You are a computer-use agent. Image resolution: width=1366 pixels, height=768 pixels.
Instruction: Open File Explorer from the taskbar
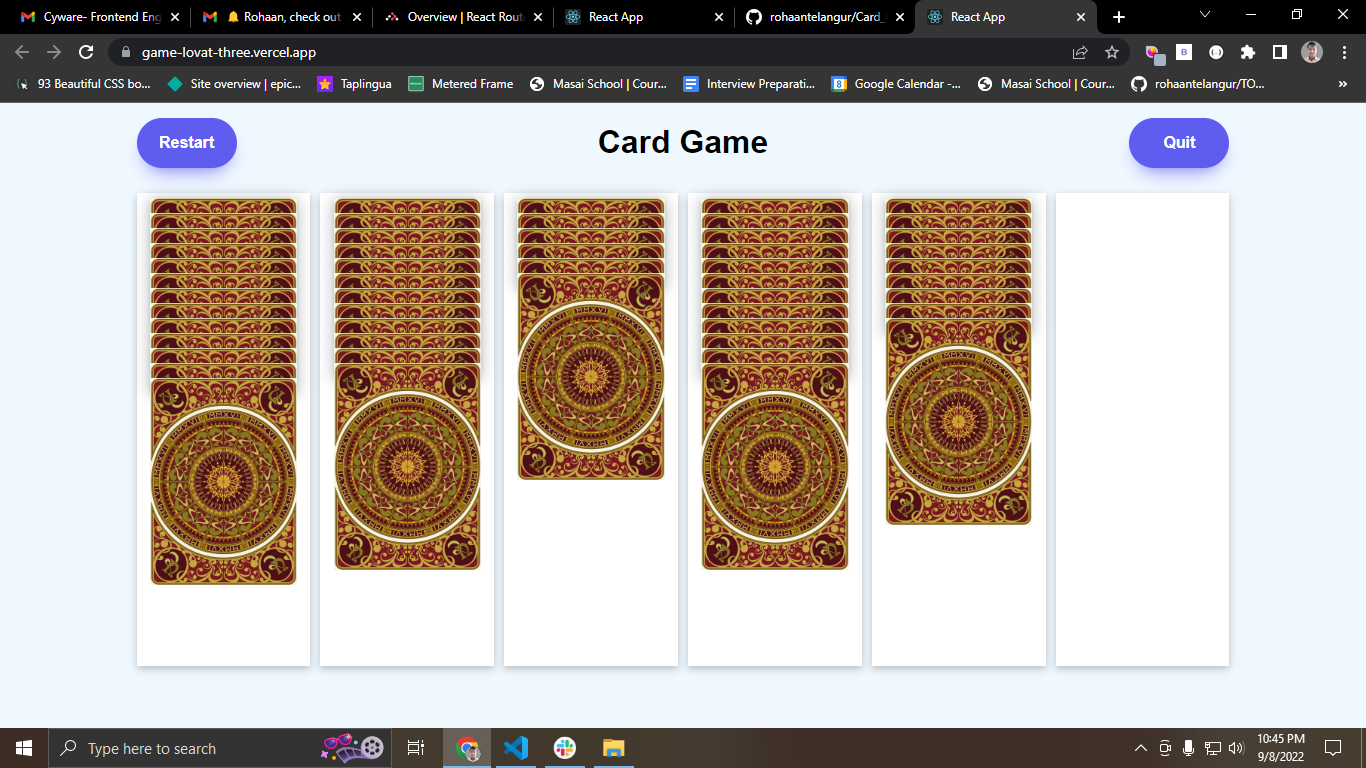tap(614, 747)
